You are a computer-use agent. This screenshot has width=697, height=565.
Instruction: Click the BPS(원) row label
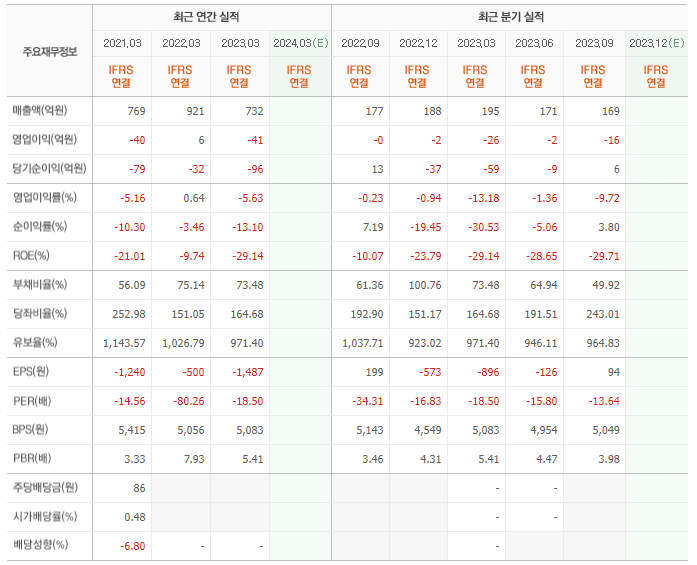30,429
